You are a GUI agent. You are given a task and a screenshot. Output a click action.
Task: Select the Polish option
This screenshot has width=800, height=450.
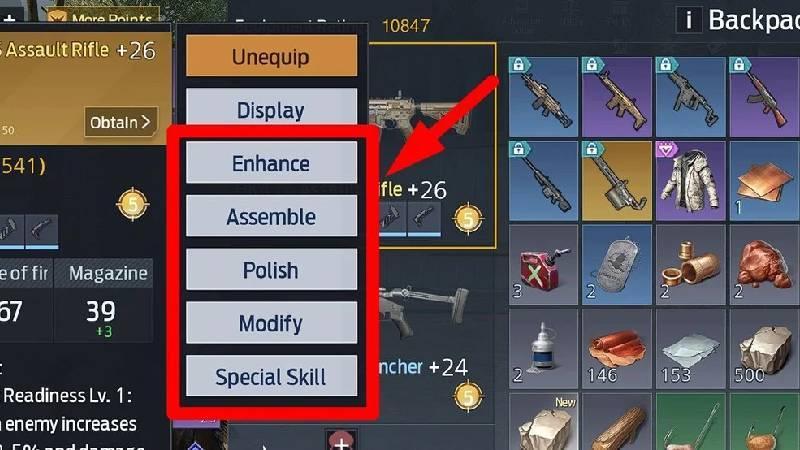click(x=271, y=269)
